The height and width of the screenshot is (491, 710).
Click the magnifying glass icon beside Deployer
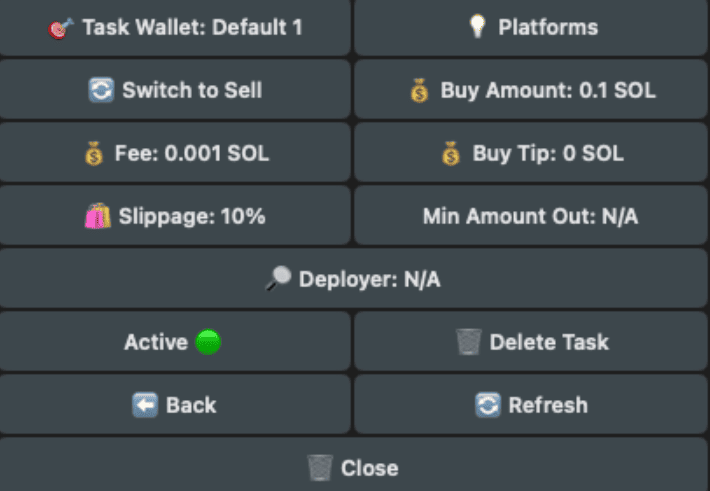click(278, 278)
